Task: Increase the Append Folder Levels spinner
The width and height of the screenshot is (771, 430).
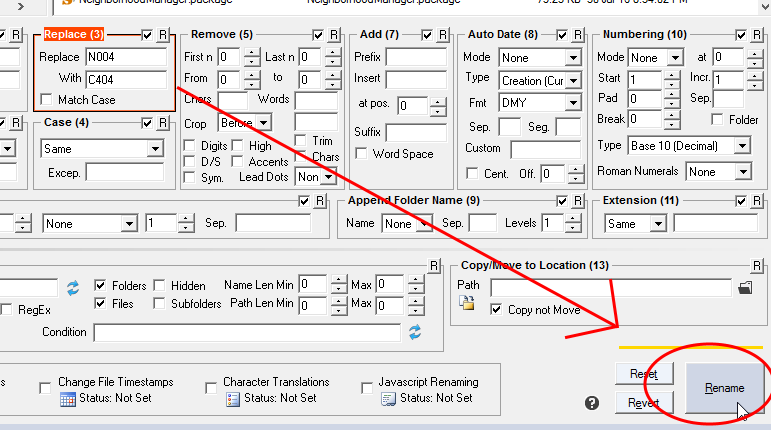Action: pyautogui.click(x=572, y=219)
